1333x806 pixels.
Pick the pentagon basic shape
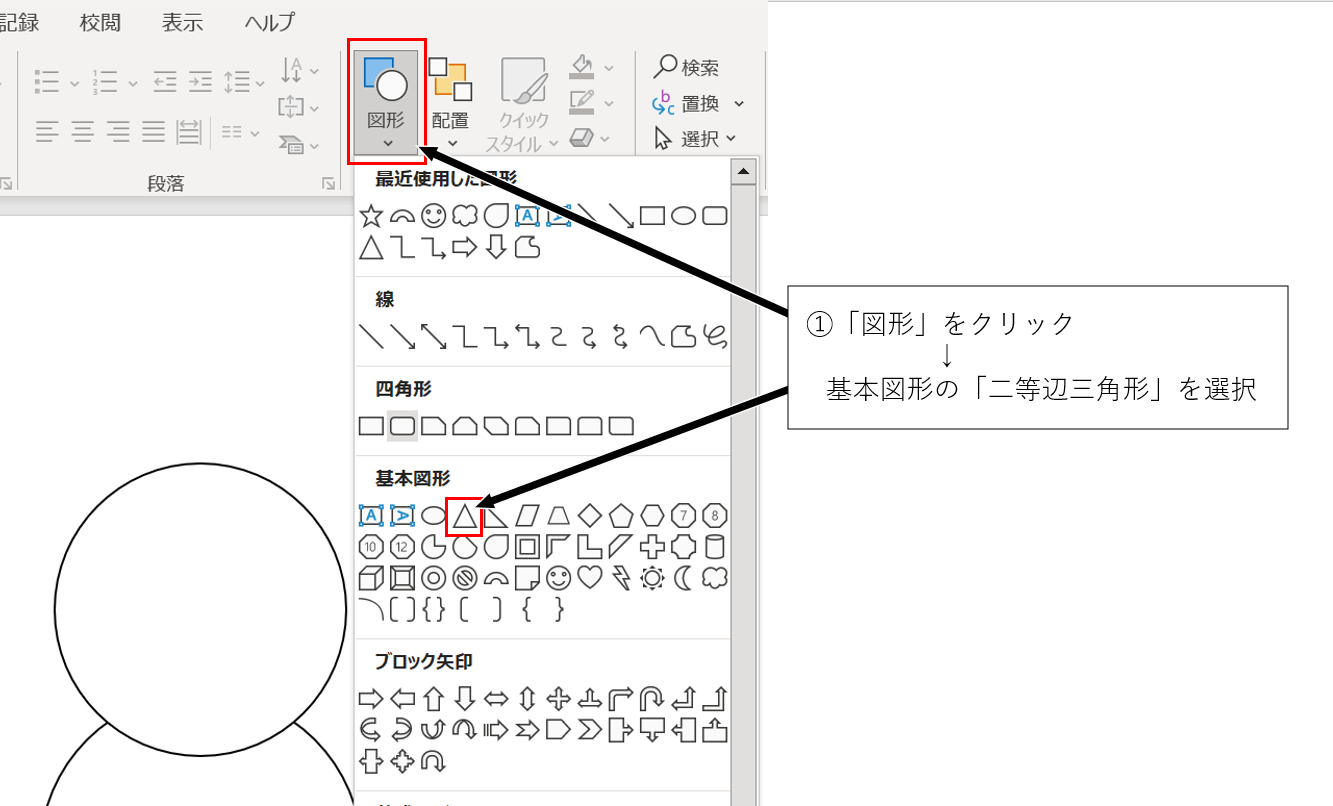click(621, 516)
